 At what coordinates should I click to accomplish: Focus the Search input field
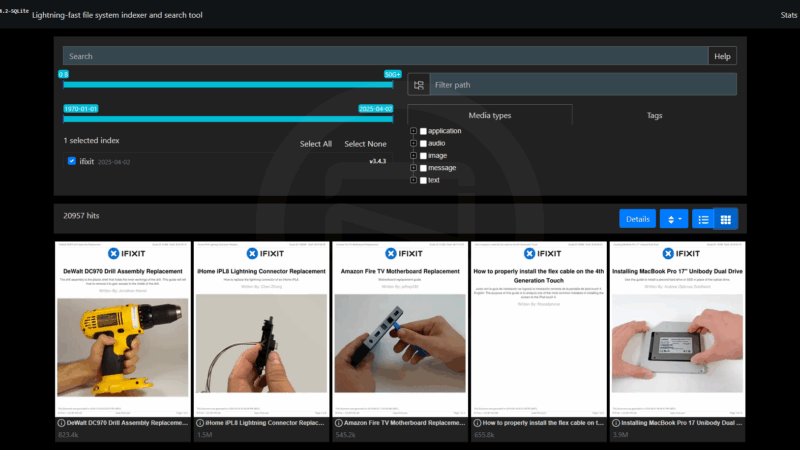tap(386, 56)
